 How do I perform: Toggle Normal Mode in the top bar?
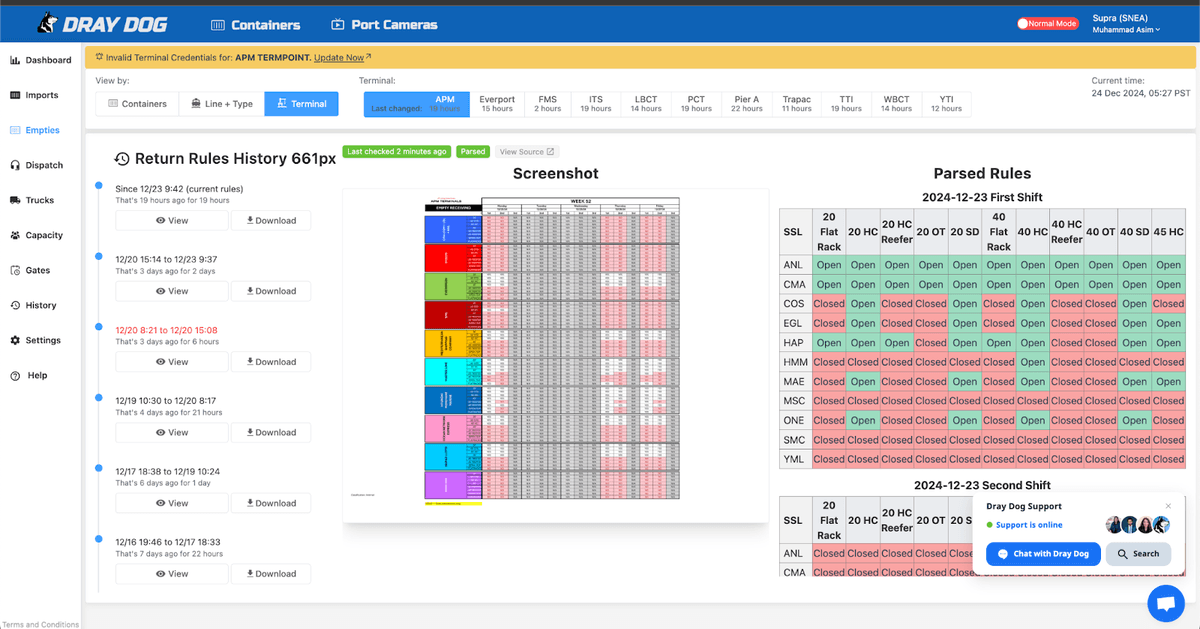(x=1047, y=22)
